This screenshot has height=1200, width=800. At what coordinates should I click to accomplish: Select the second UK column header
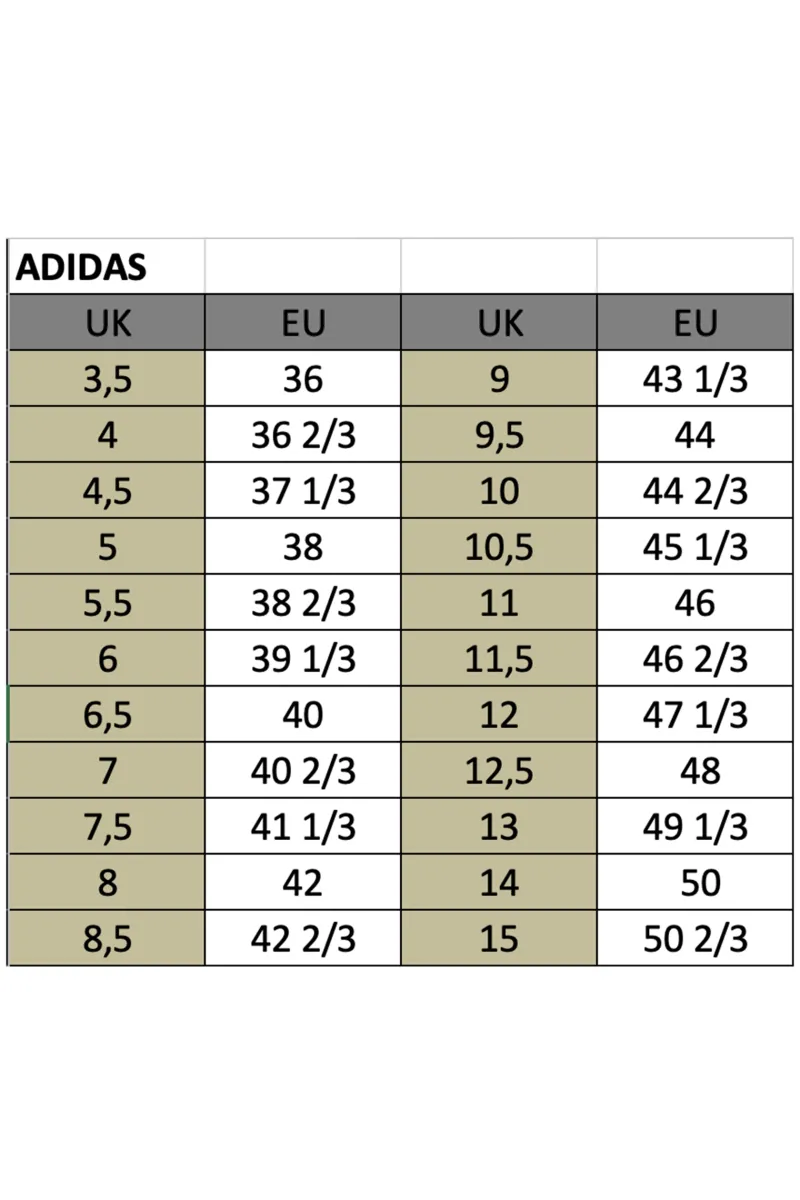[499, 323]
